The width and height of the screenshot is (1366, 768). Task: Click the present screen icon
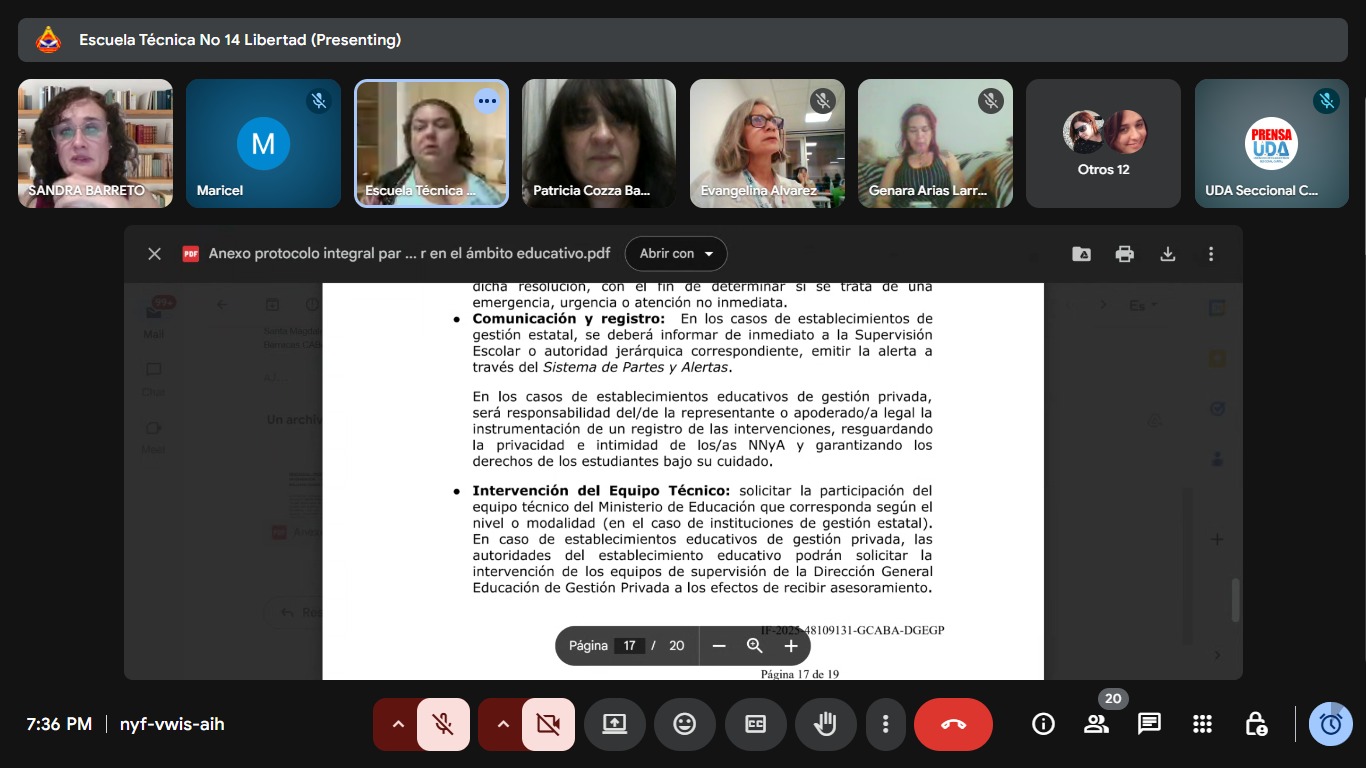614,724
